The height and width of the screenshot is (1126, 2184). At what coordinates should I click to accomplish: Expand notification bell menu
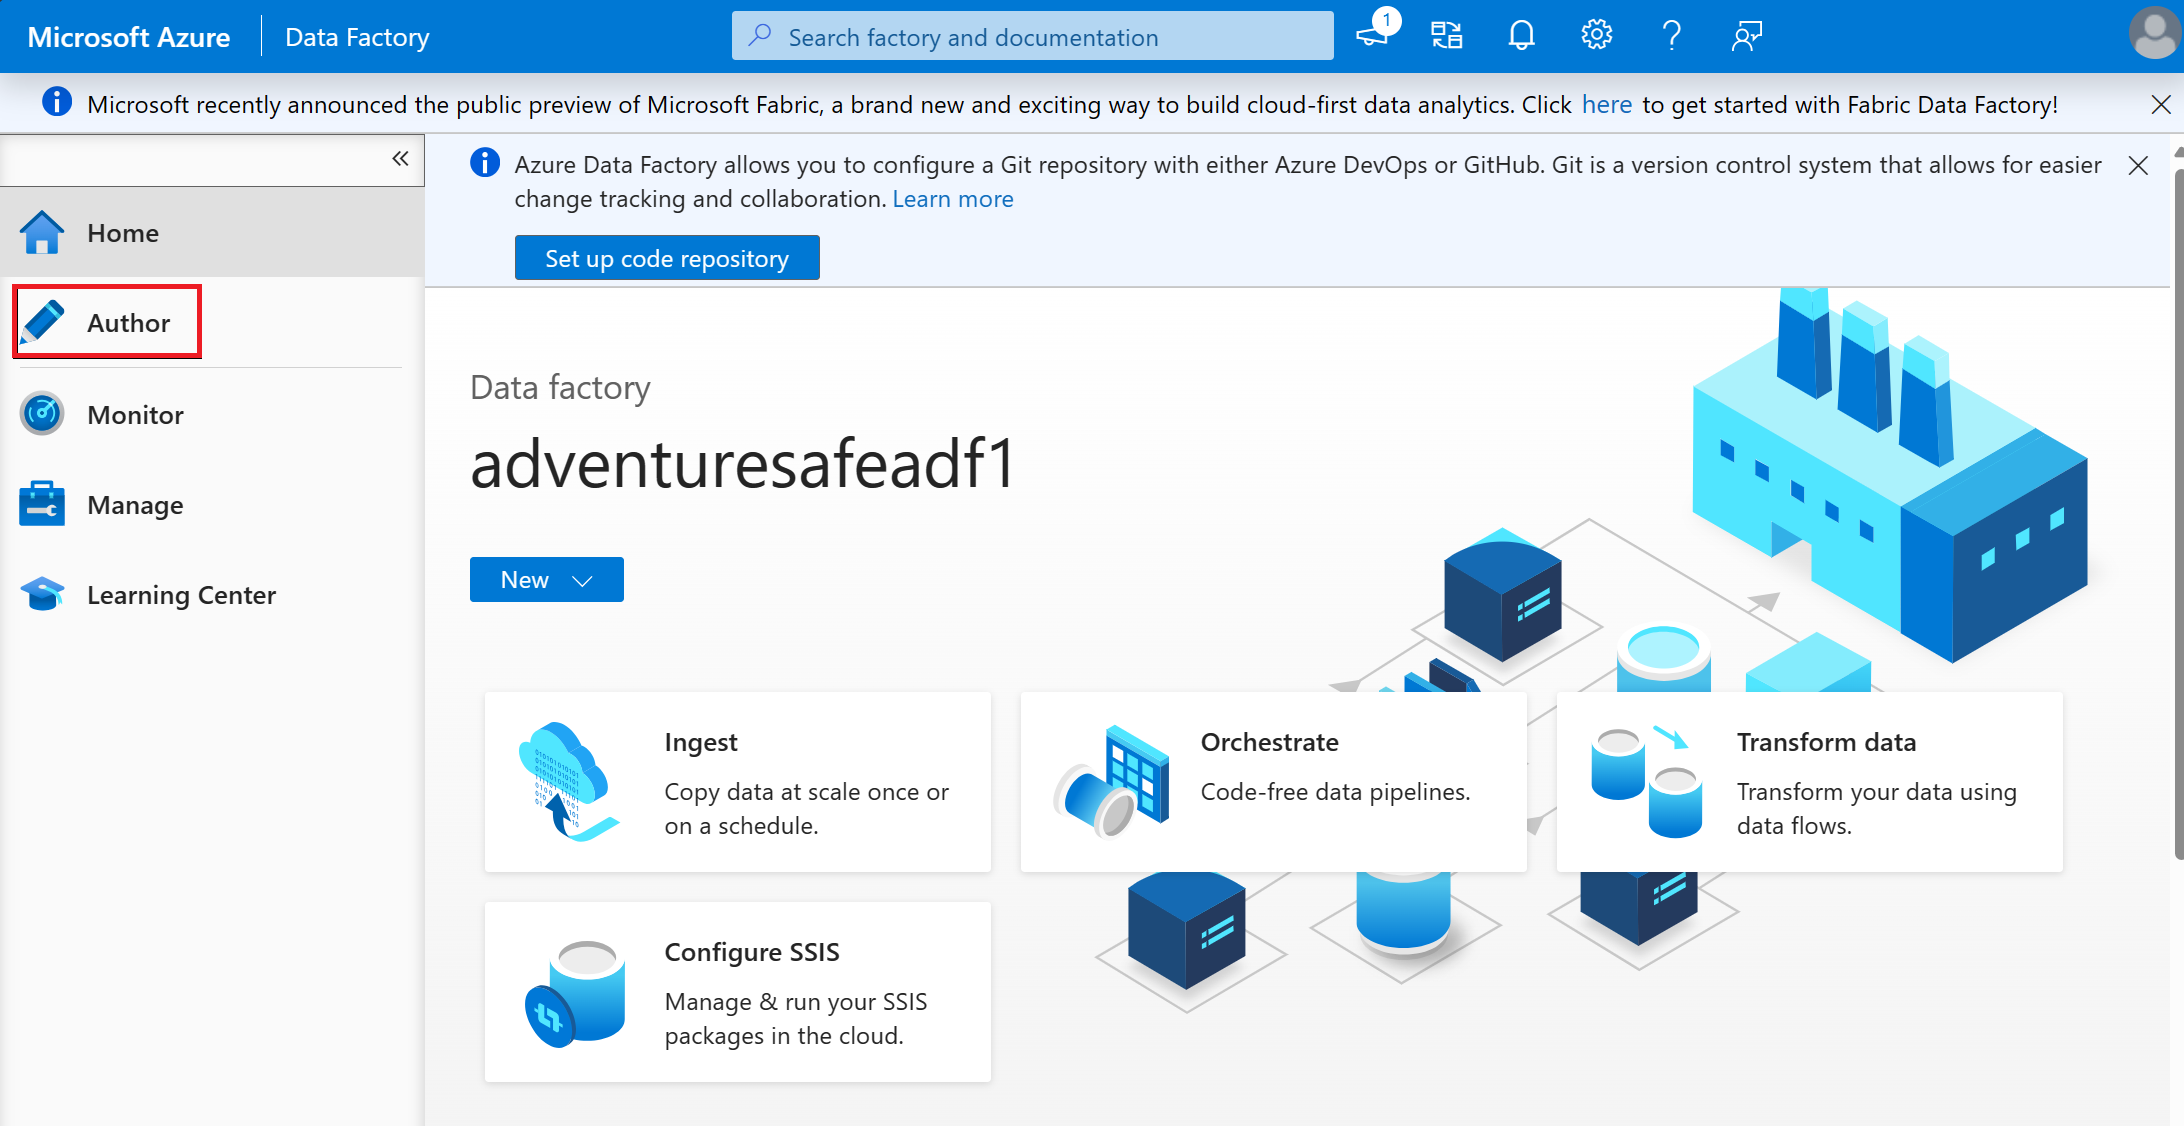1519,36
